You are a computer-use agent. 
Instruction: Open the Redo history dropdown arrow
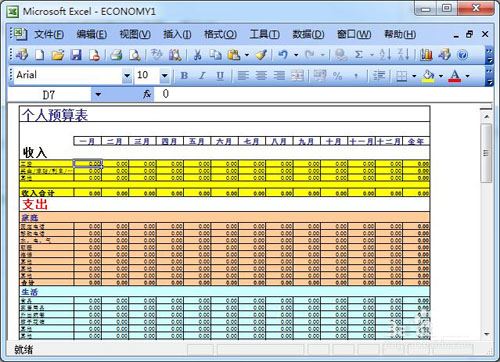point(323,55)
